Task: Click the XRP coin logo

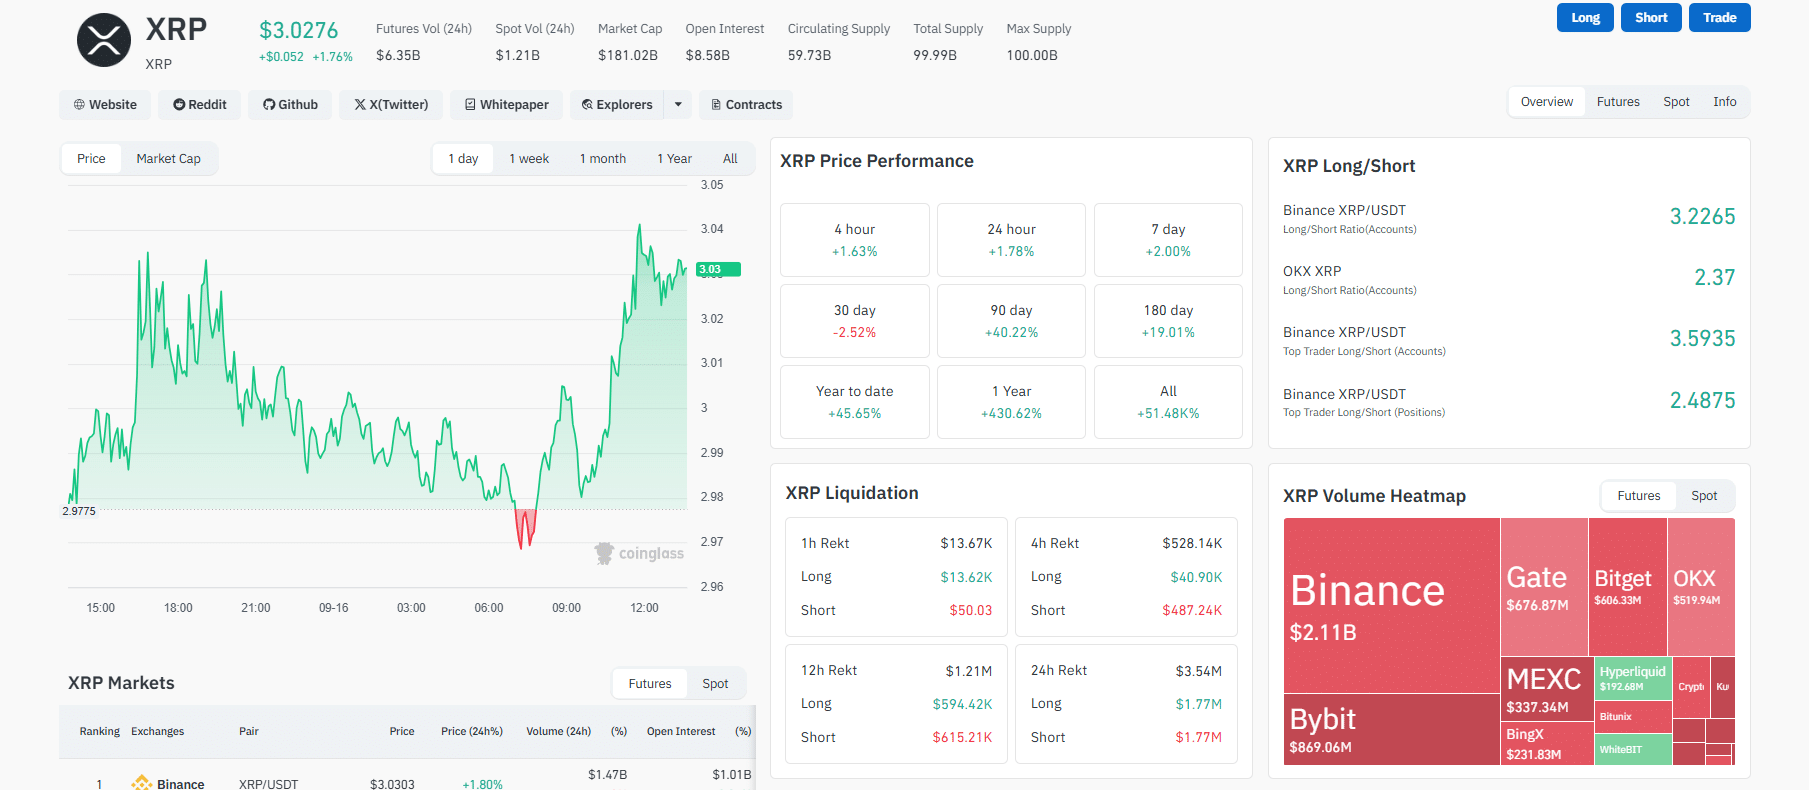Action: (104, 40)
